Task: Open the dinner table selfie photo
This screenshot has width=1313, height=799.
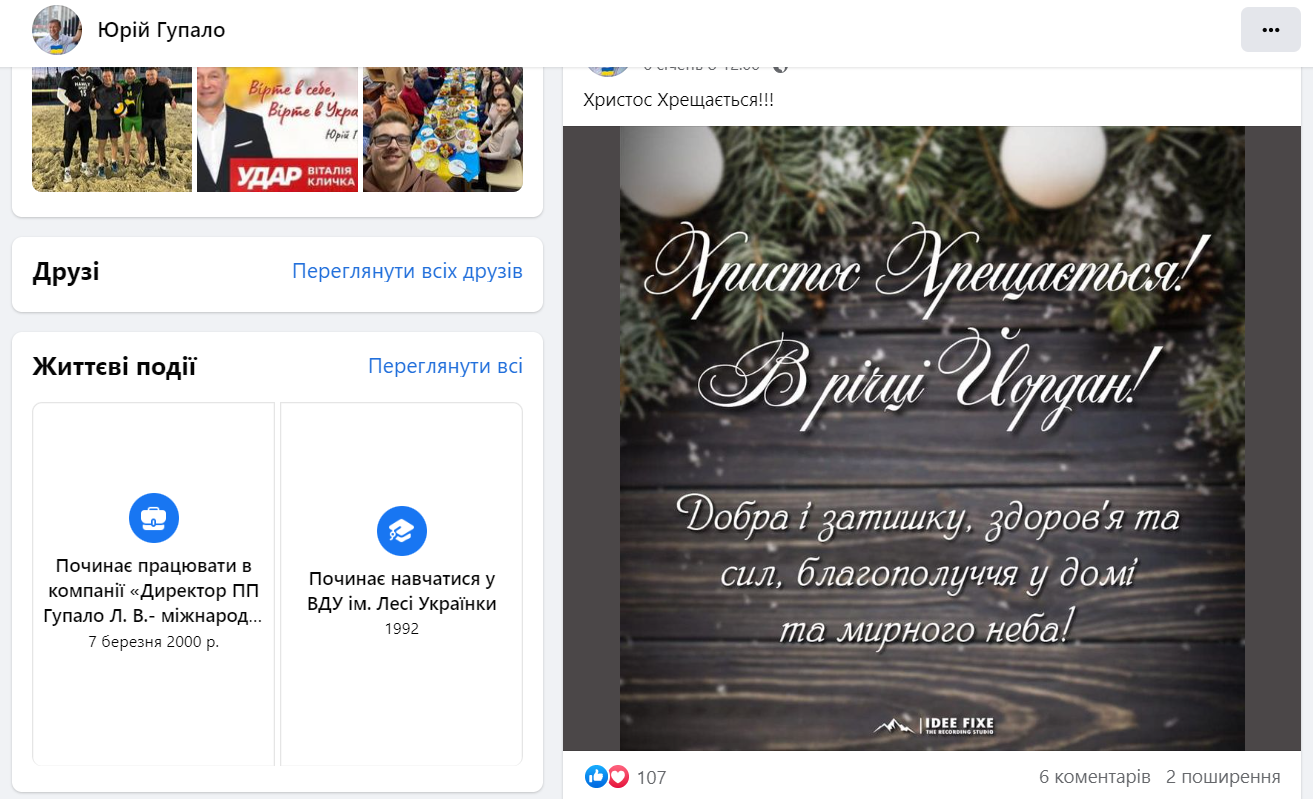Action: point(442,129)
